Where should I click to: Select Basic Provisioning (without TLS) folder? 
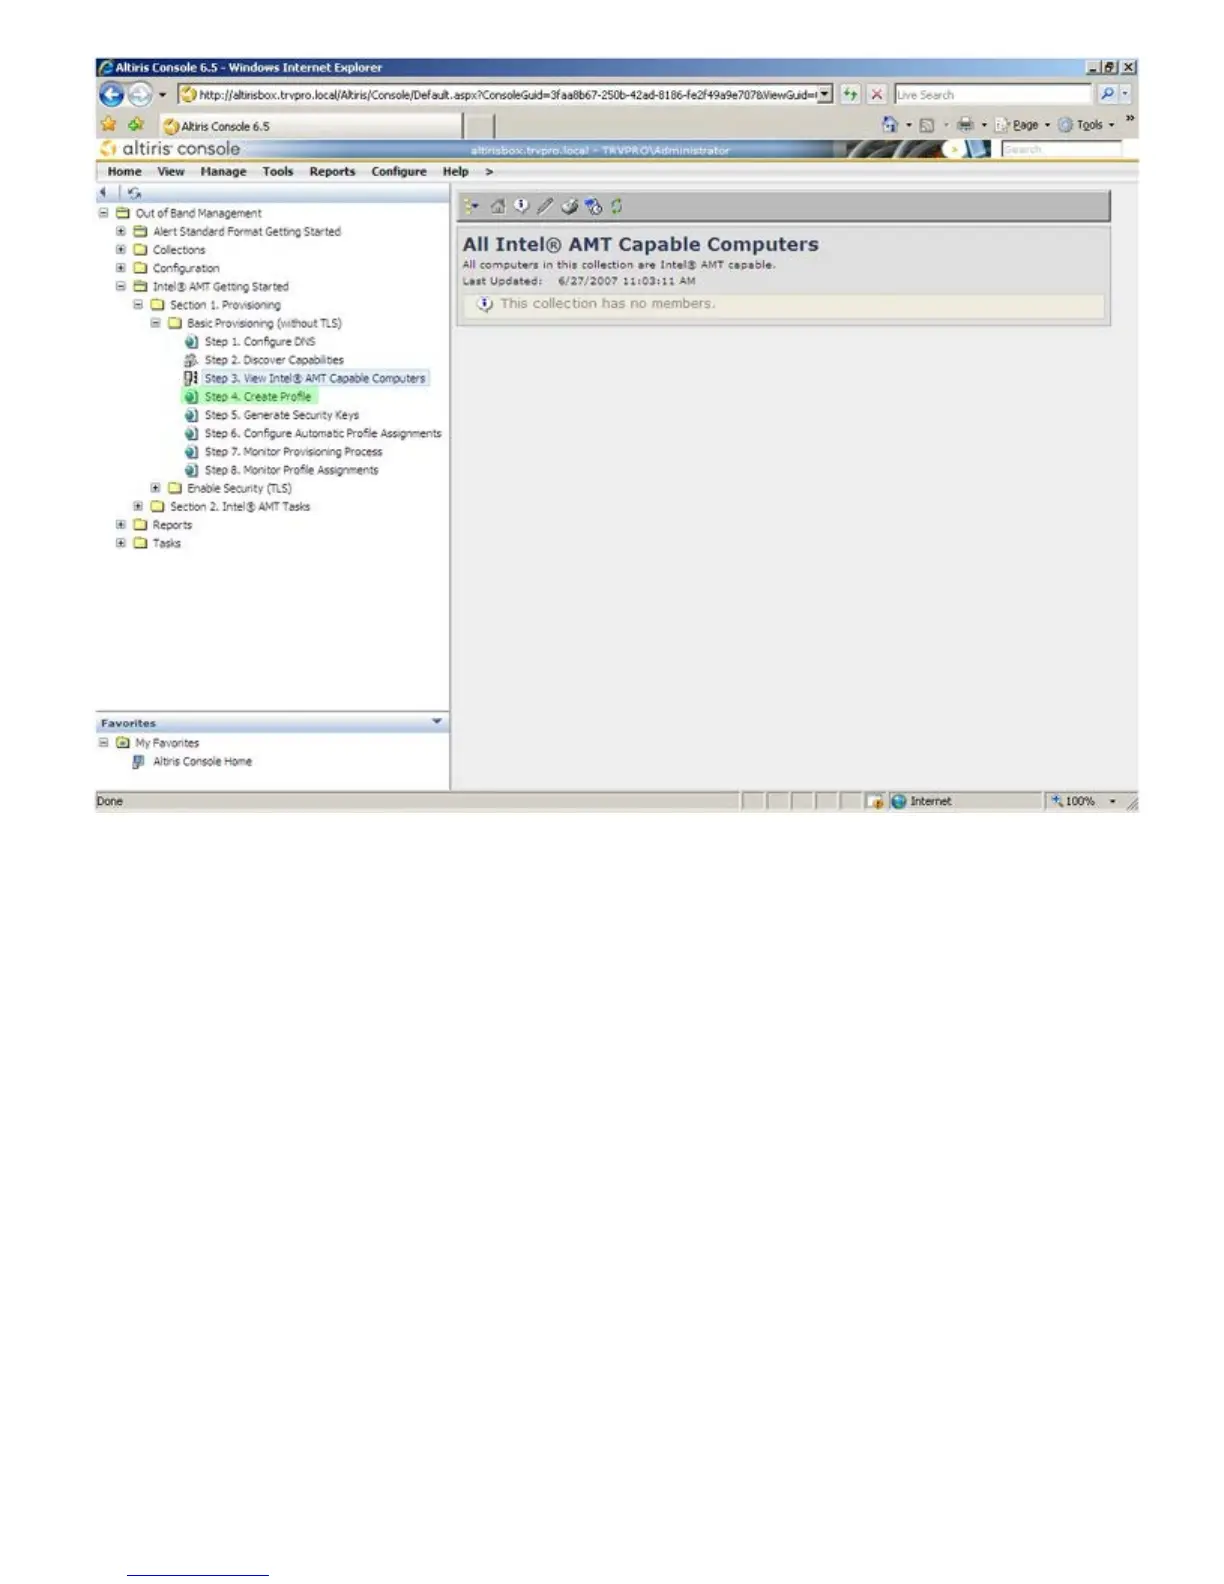coord(264,324)
